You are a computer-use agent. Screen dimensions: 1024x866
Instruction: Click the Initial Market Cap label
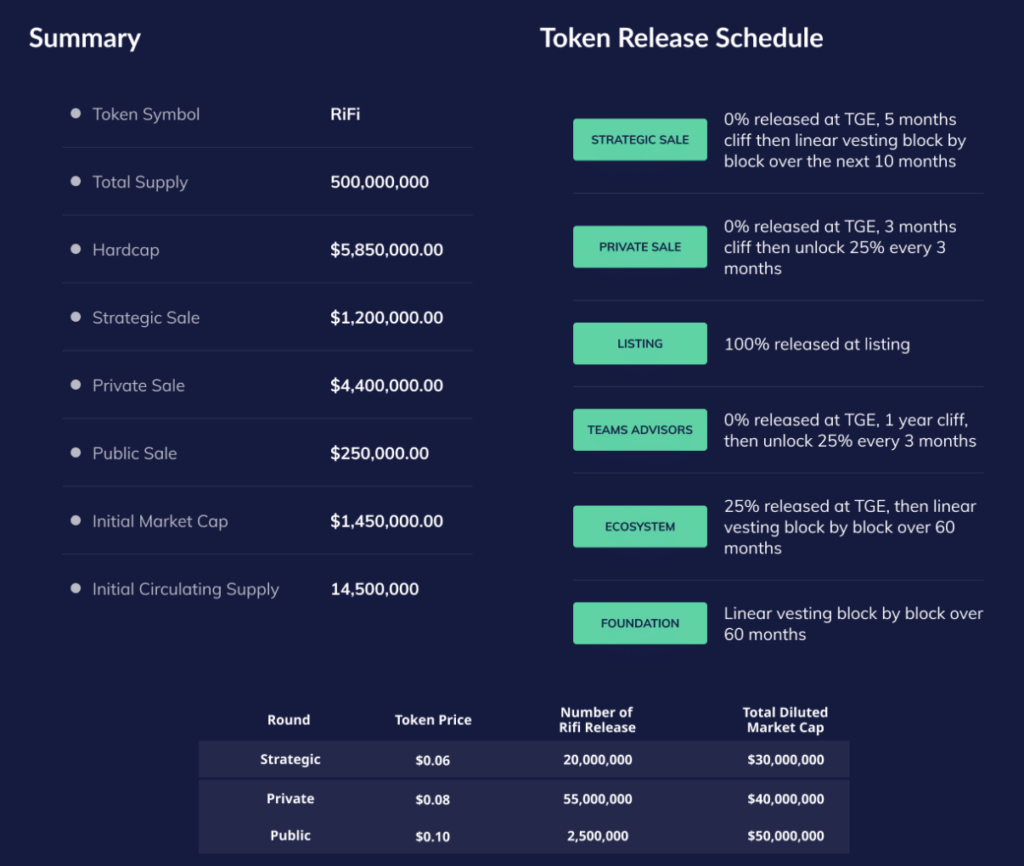(160, 522)
